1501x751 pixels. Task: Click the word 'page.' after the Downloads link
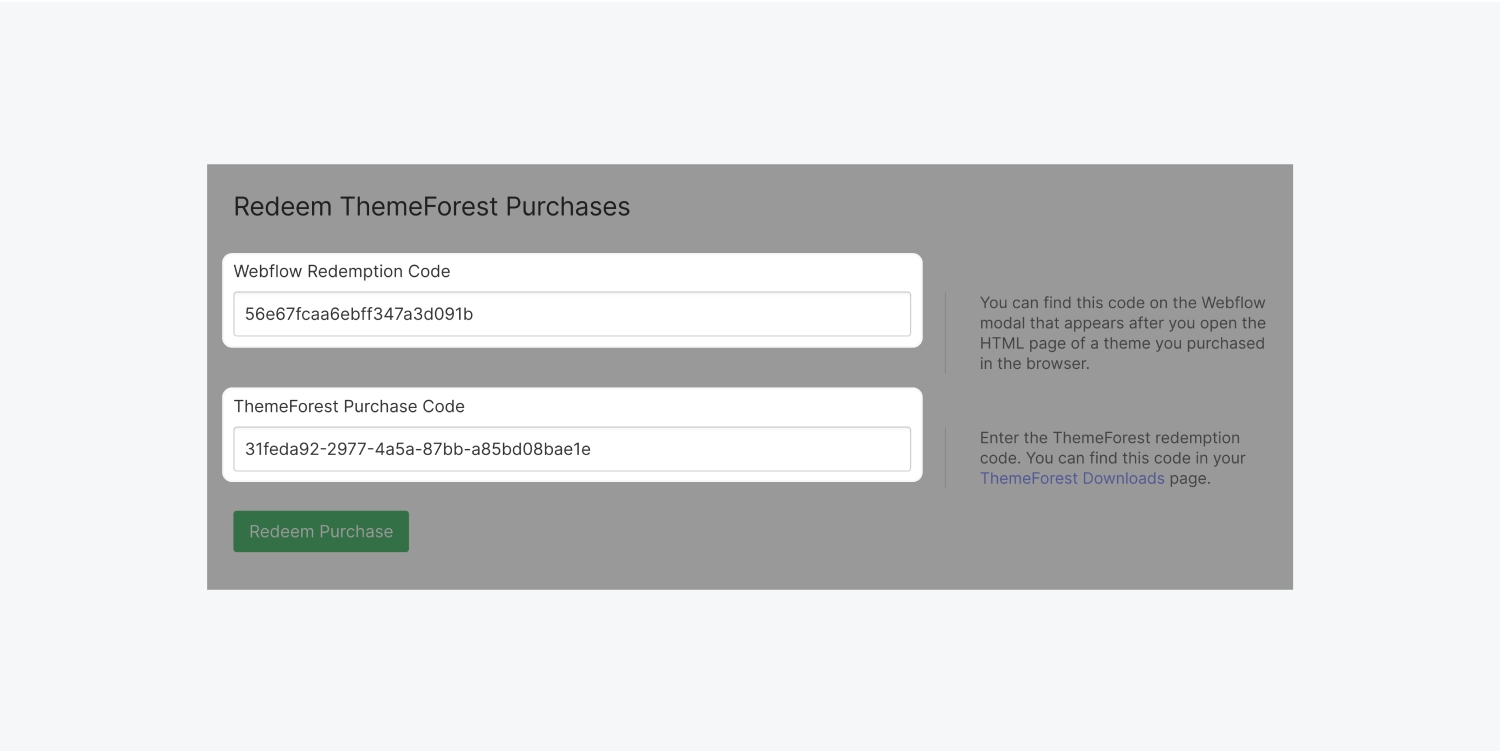point(1190,478)
